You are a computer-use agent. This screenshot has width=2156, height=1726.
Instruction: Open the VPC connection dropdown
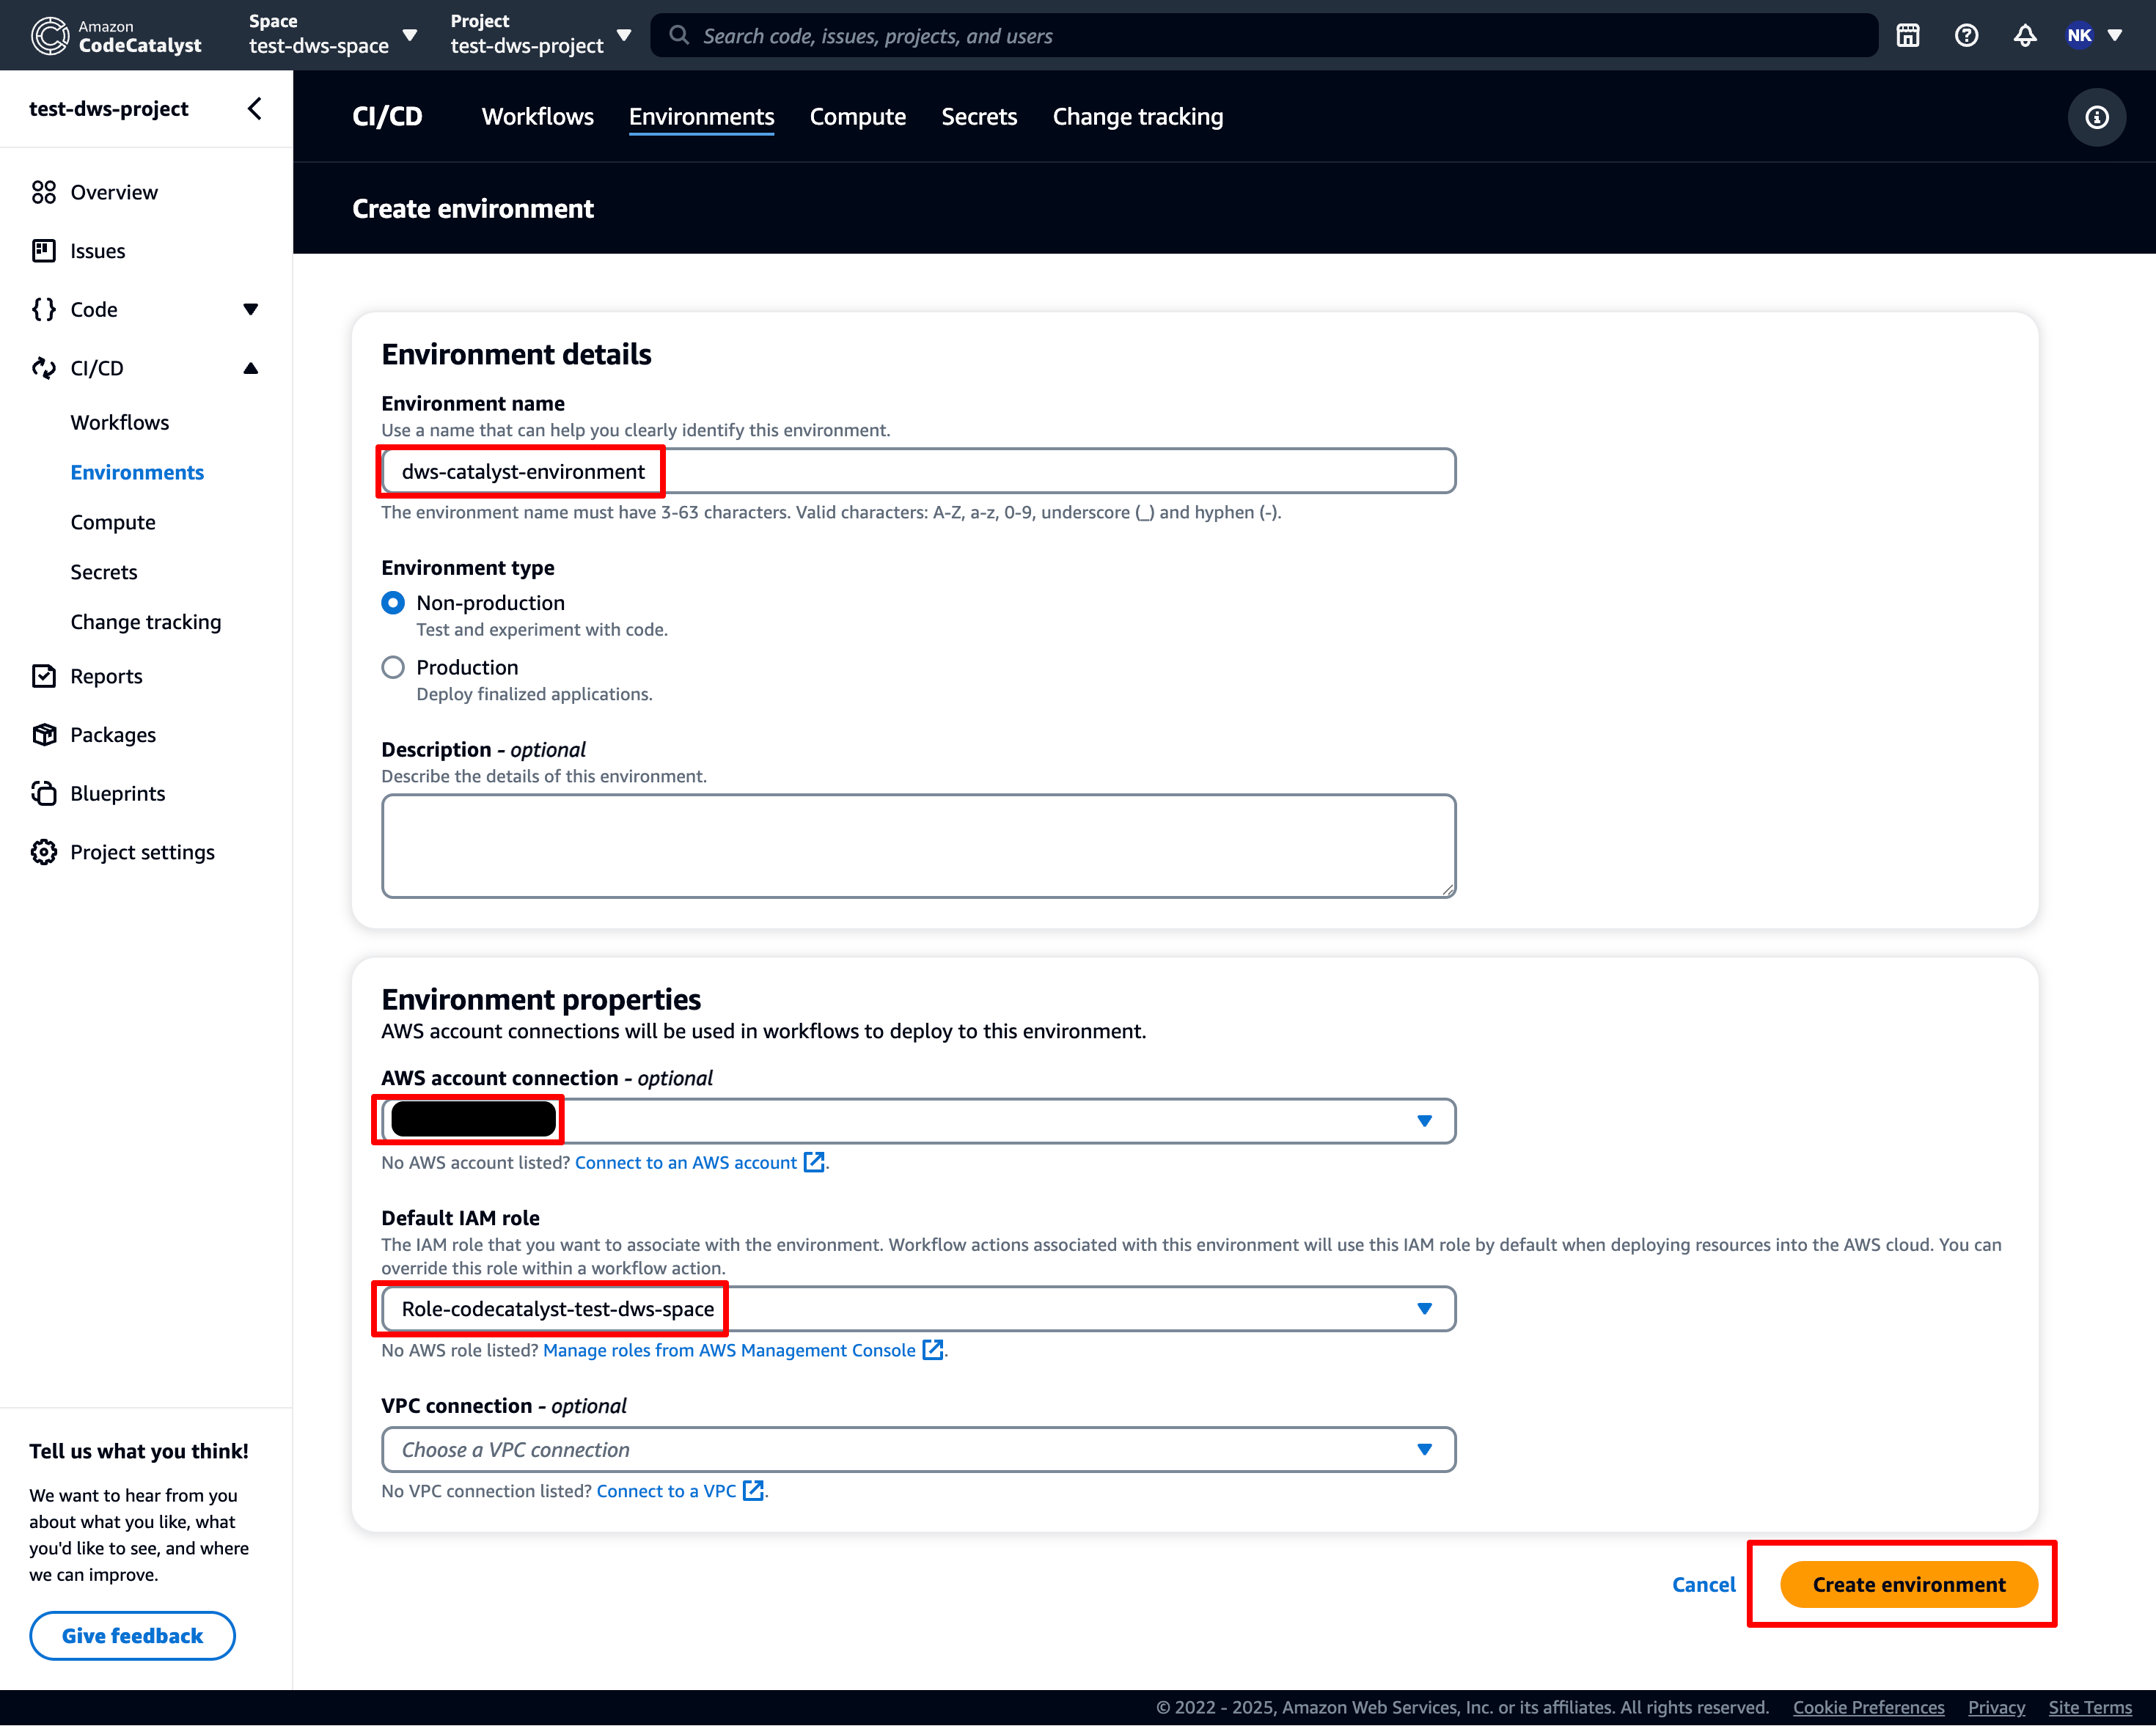pyautogui.click(x=918, y=1449)
